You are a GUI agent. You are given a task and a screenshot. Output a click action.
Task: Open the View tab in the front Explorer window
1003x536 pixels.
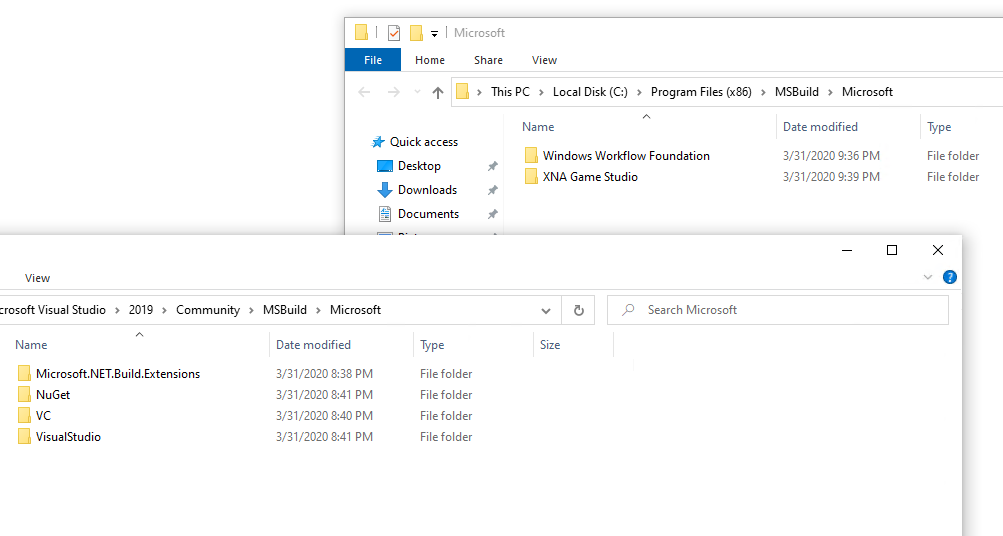(37, 278)
